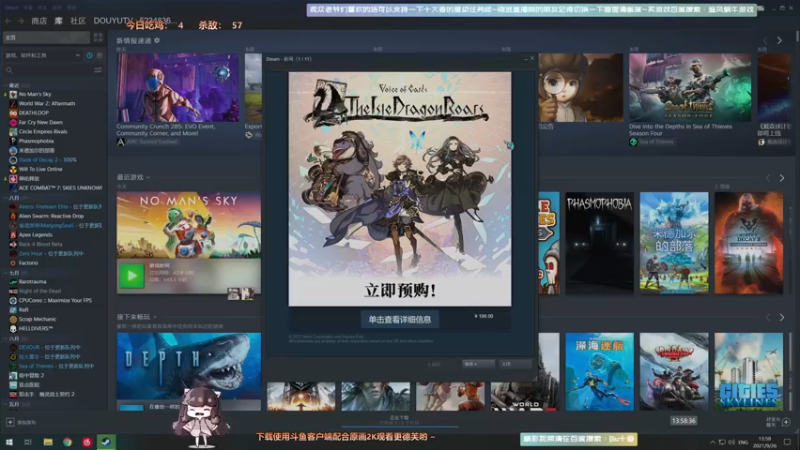
Task: Open the 库 (Library) tab
Action: point(59,21)
